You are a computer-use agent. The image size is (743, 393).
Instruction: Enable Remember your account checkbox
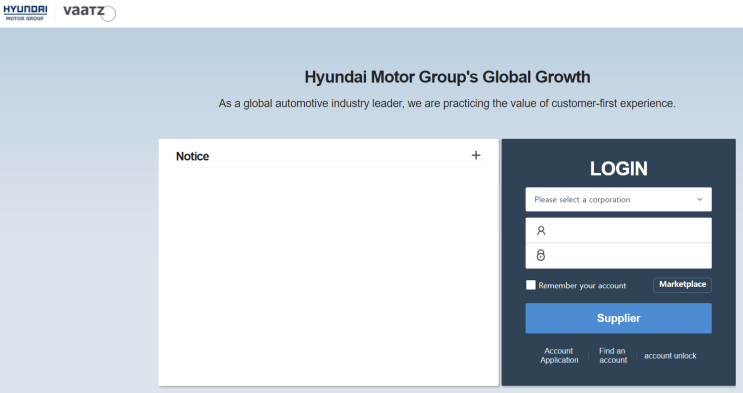pyautogui.click(x=531, y=285)
